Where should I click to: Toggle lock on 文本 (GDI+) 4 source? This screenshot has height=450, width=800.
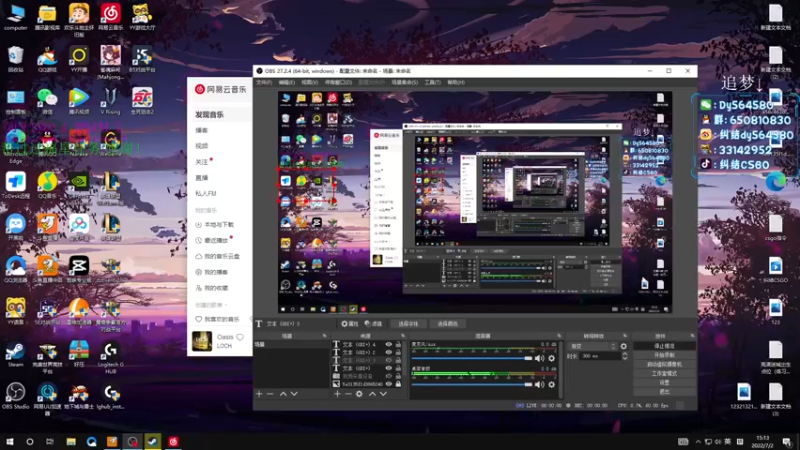(398, 344)
